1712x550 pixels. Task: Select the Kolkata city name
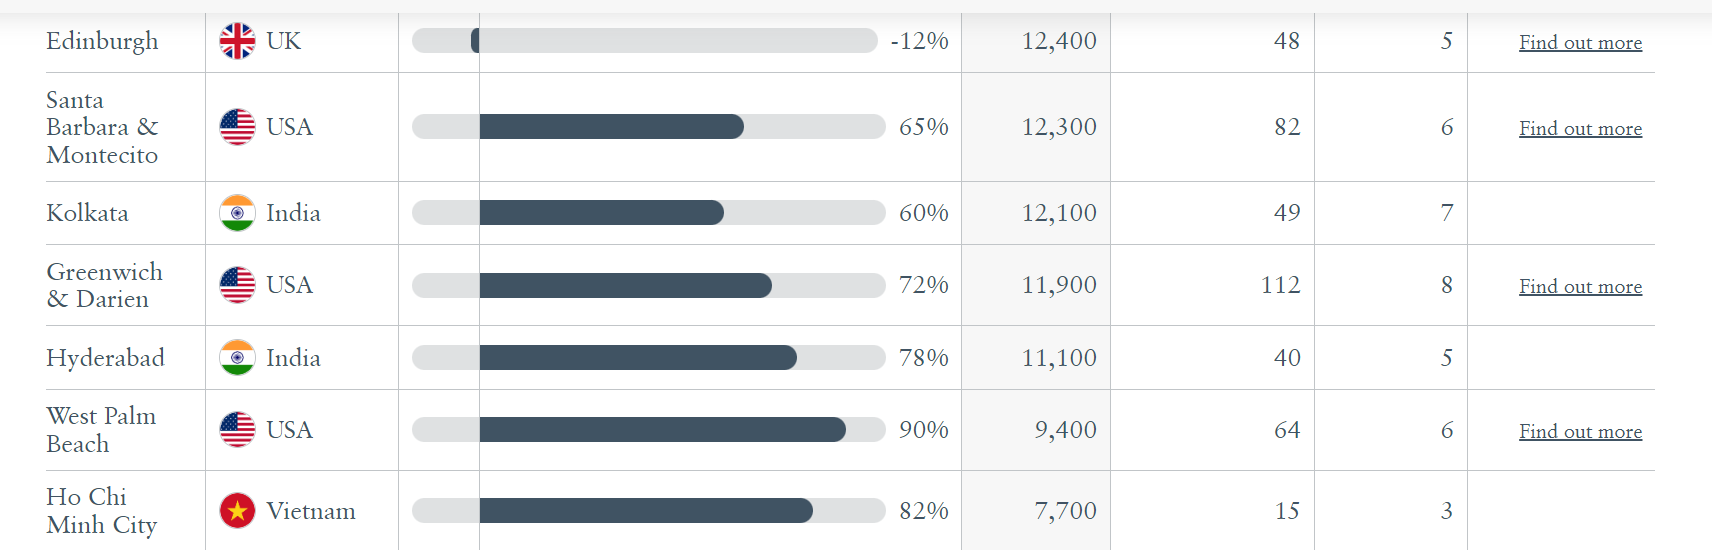(87, 213)
